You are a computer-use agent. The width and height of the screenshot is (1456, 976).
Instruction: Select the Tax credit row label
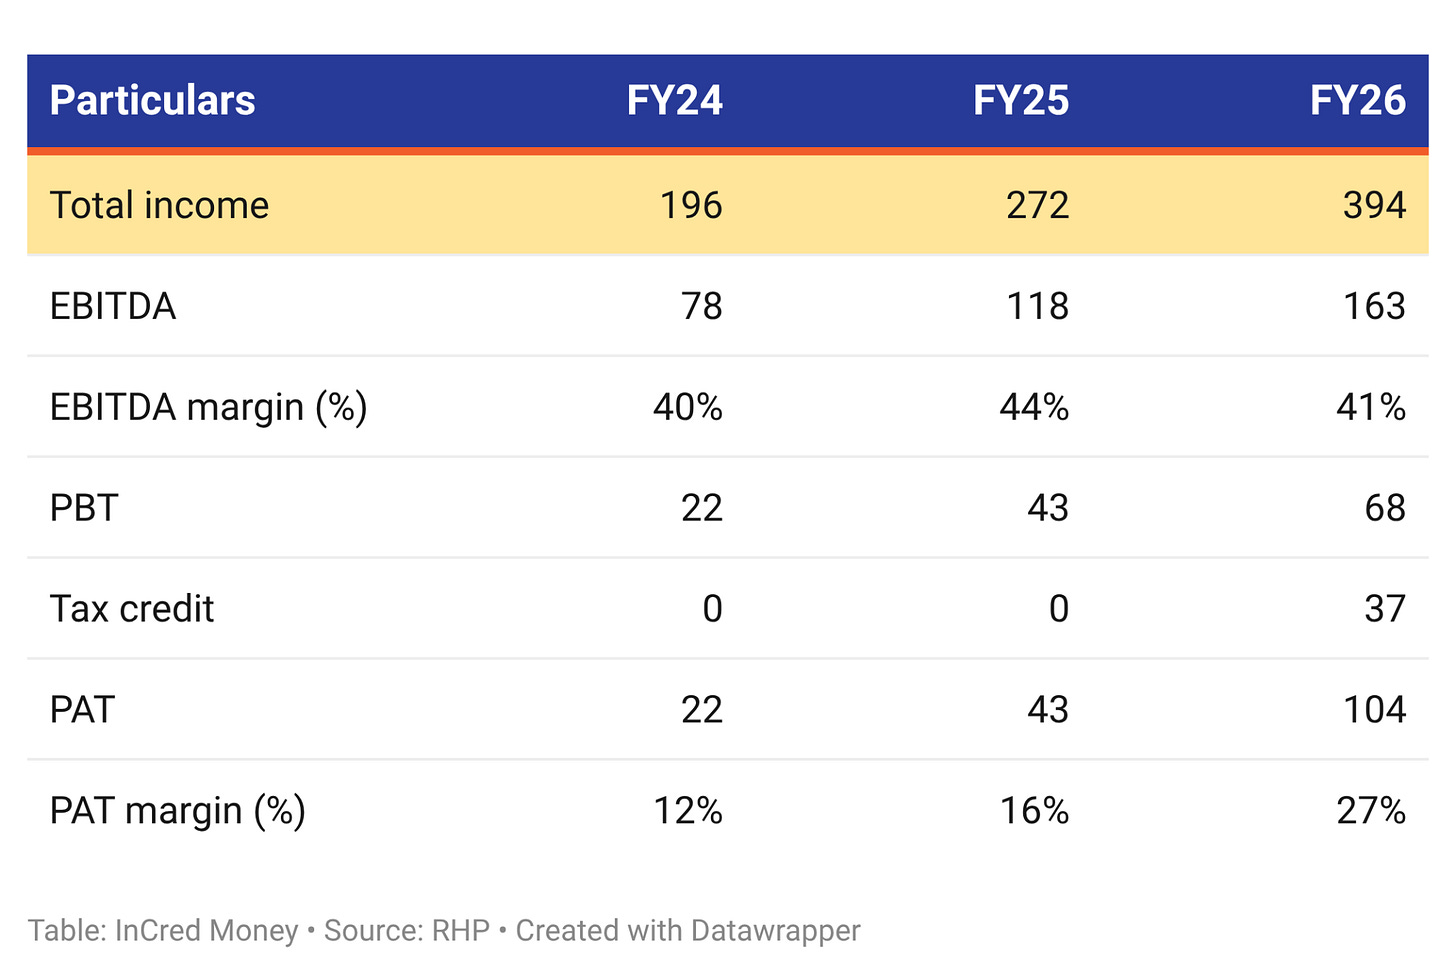click(132, 609)
